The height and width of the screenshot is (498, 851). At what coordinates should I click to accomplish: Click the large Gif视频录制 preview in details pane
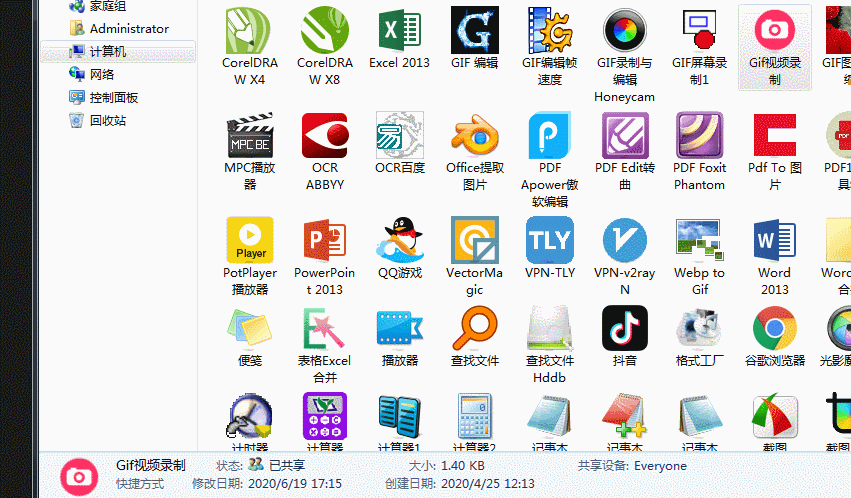79,477
